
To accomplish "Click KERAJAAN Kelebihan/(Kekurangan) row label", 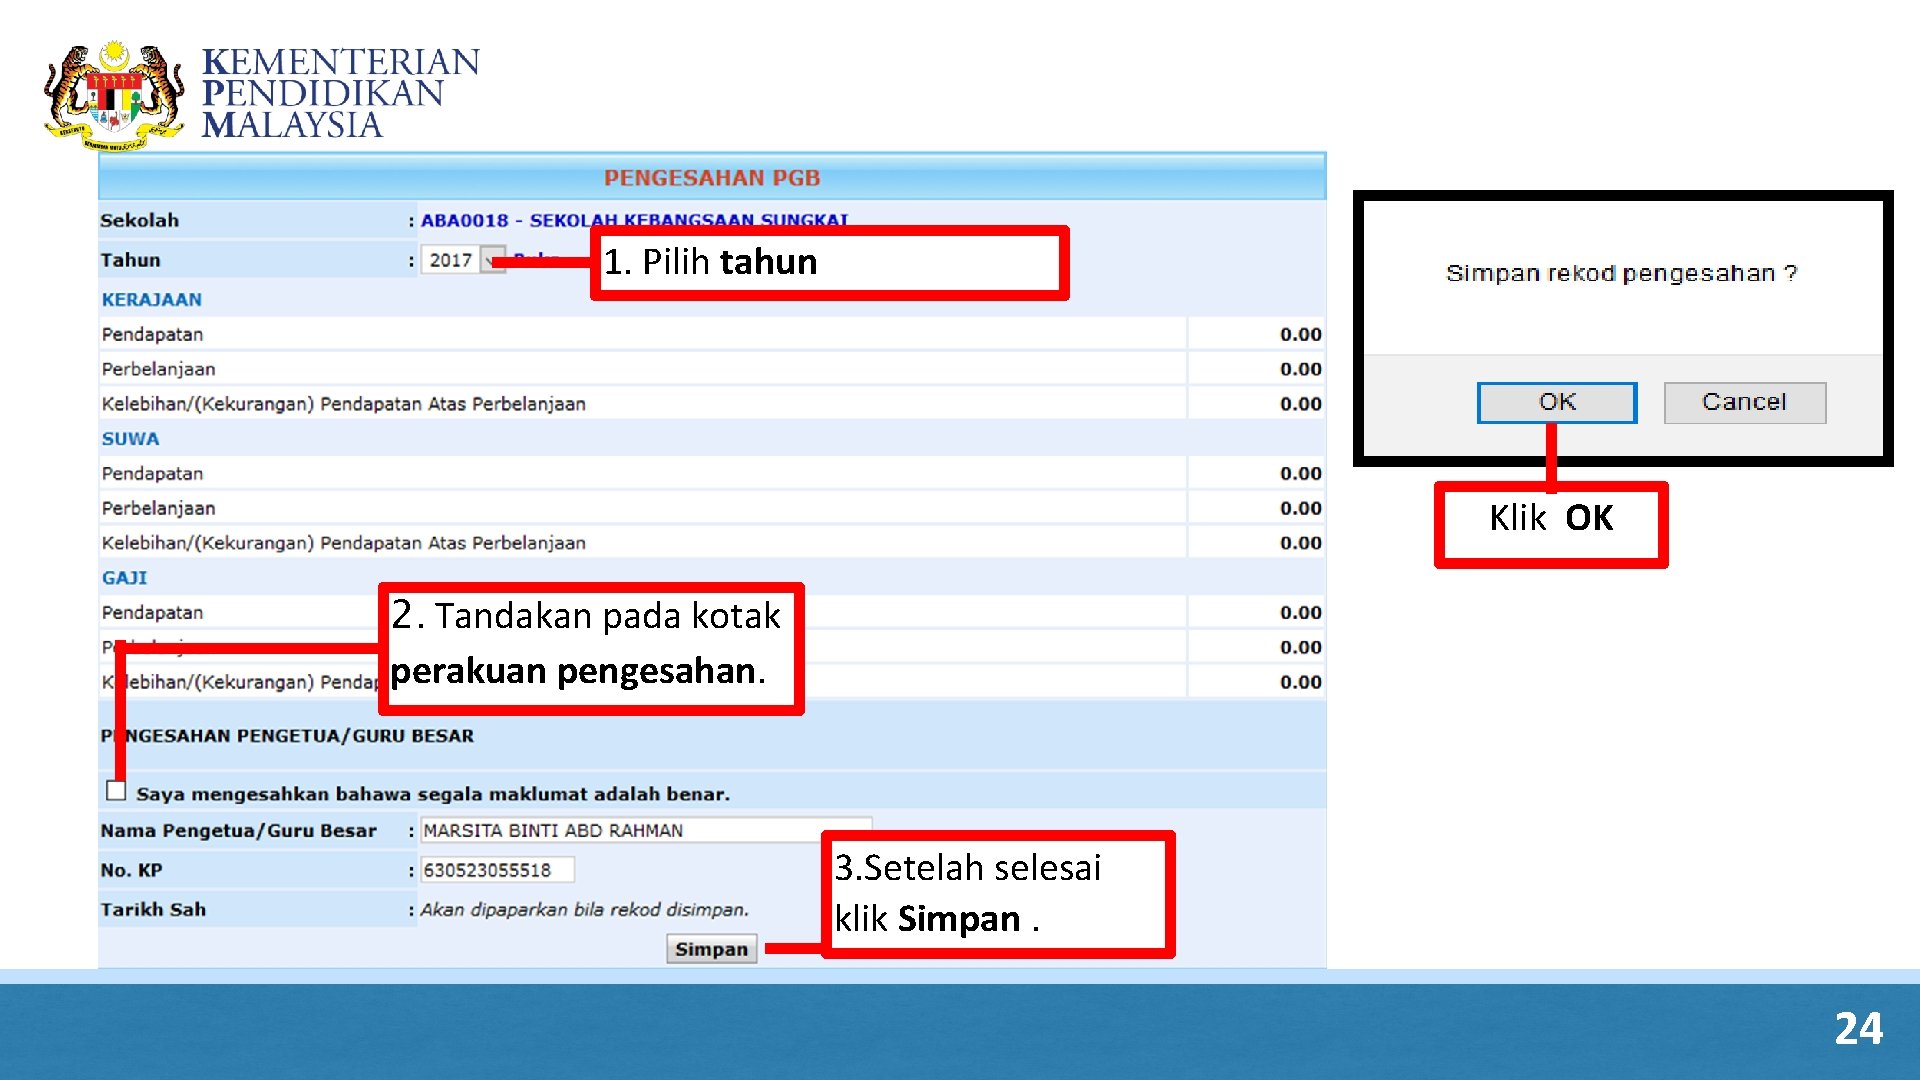I will pos(343,404).
